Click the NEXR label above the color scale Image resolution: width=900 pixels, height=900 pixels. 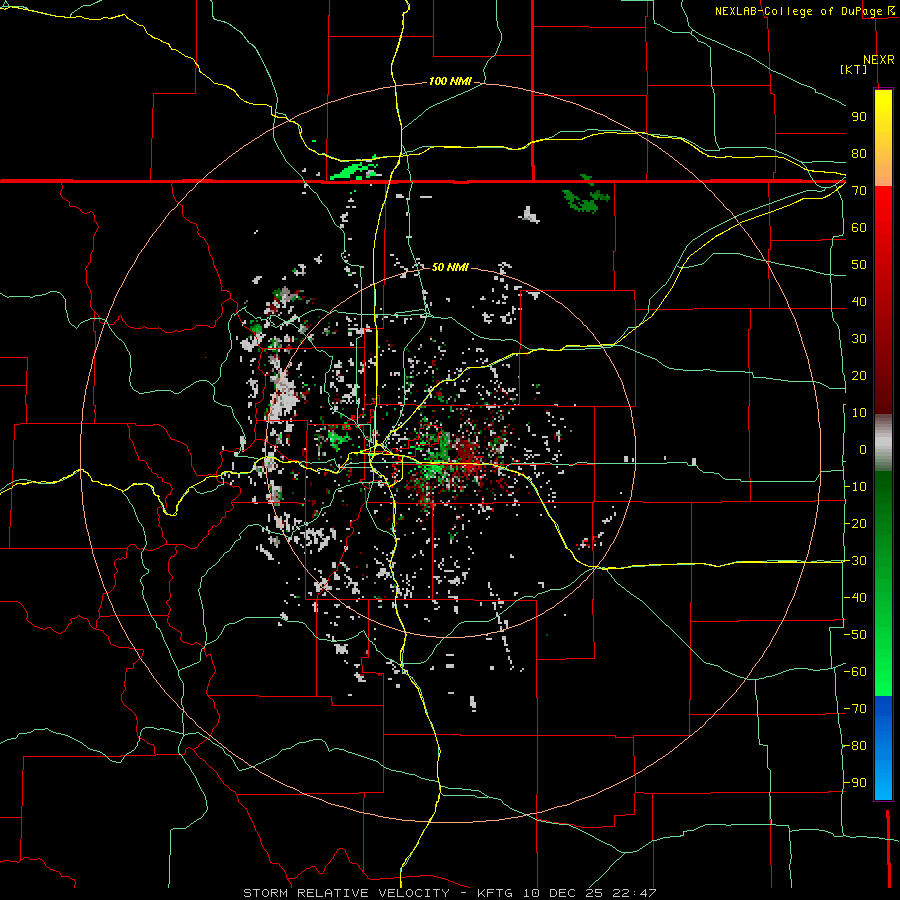(879, 60)
